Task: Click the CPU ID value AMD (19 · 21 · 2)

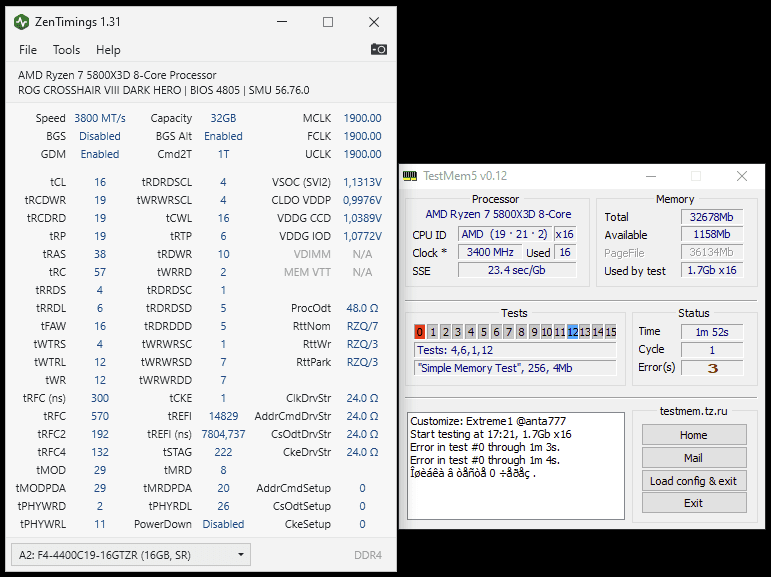Action: pyautogui.click(x=504, y=234)
